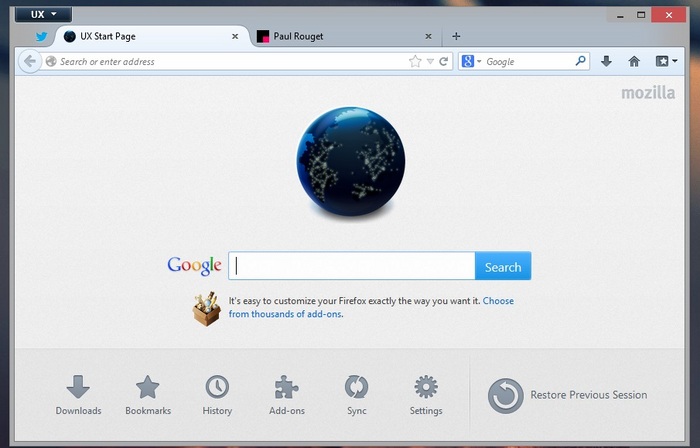Screen dimensions: 700x448
Task: Go to home page via house icon
Action: point(634,61)
